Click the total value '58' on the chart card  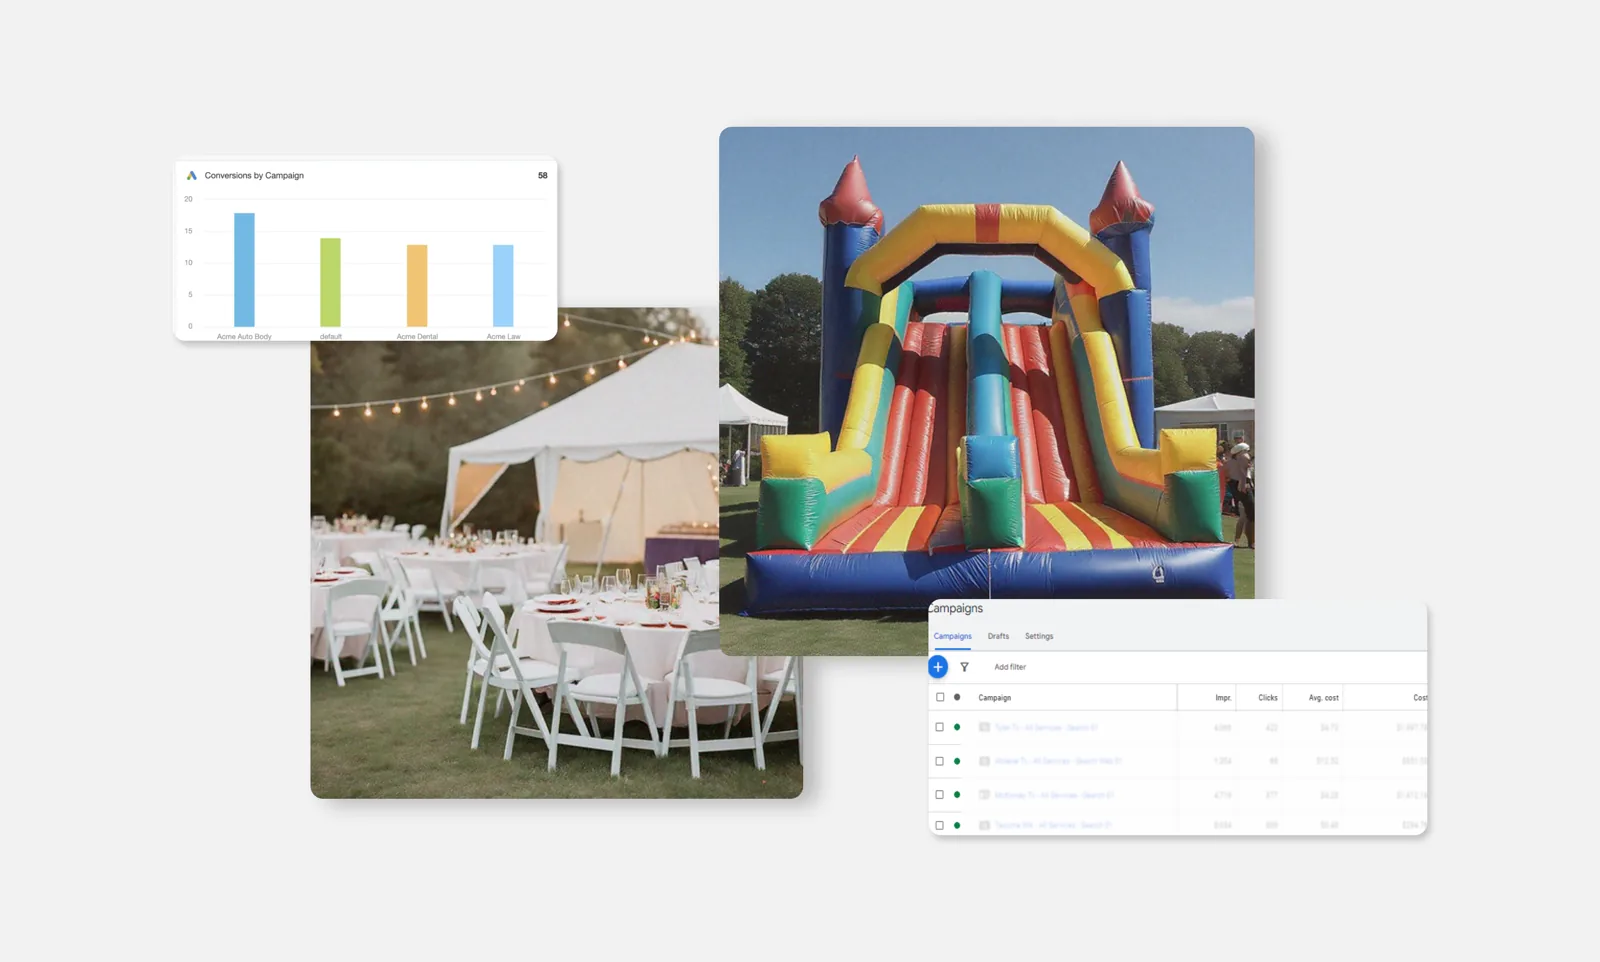(543, 175)
